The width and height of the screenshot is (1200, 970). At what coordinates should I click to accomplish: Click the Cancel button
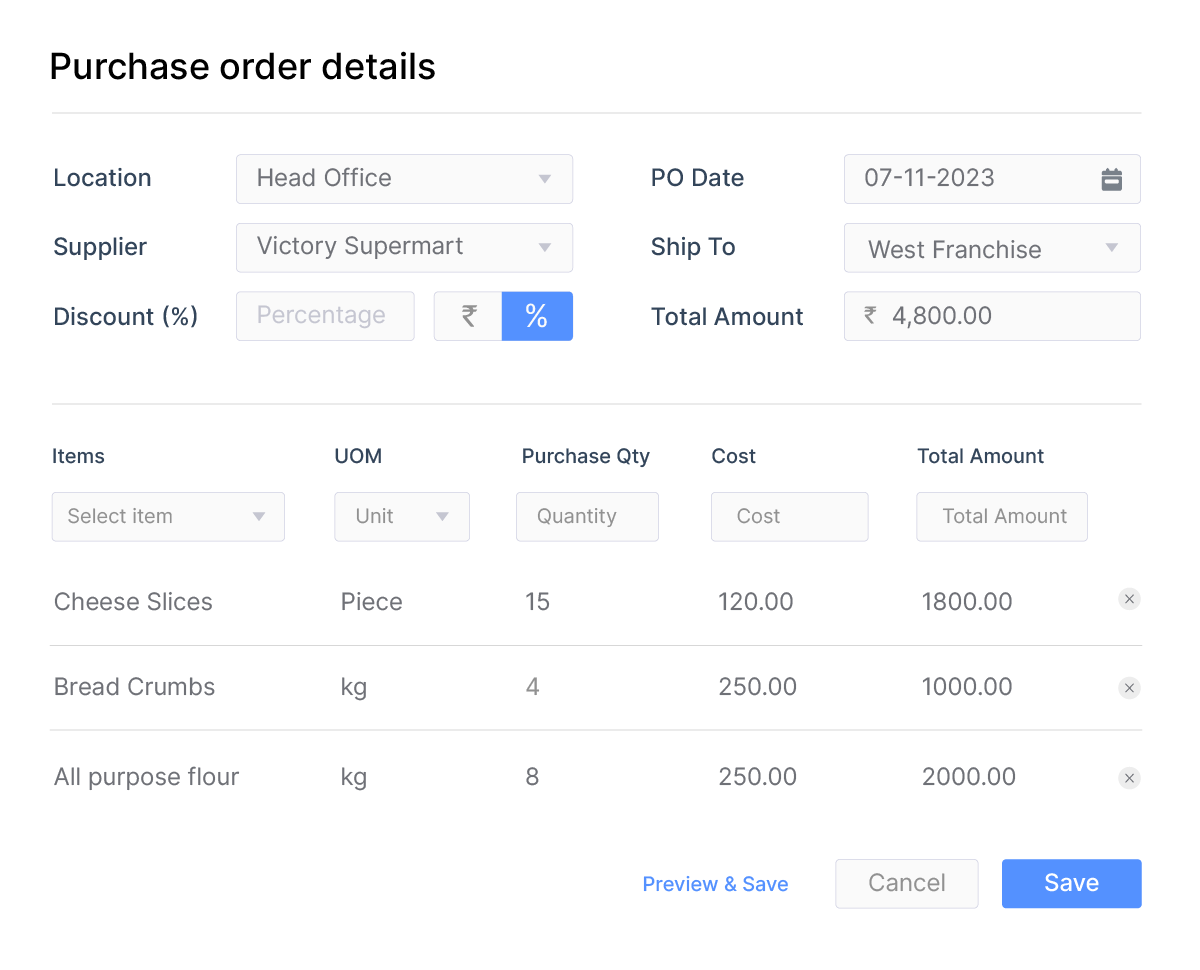coord(906,883)
